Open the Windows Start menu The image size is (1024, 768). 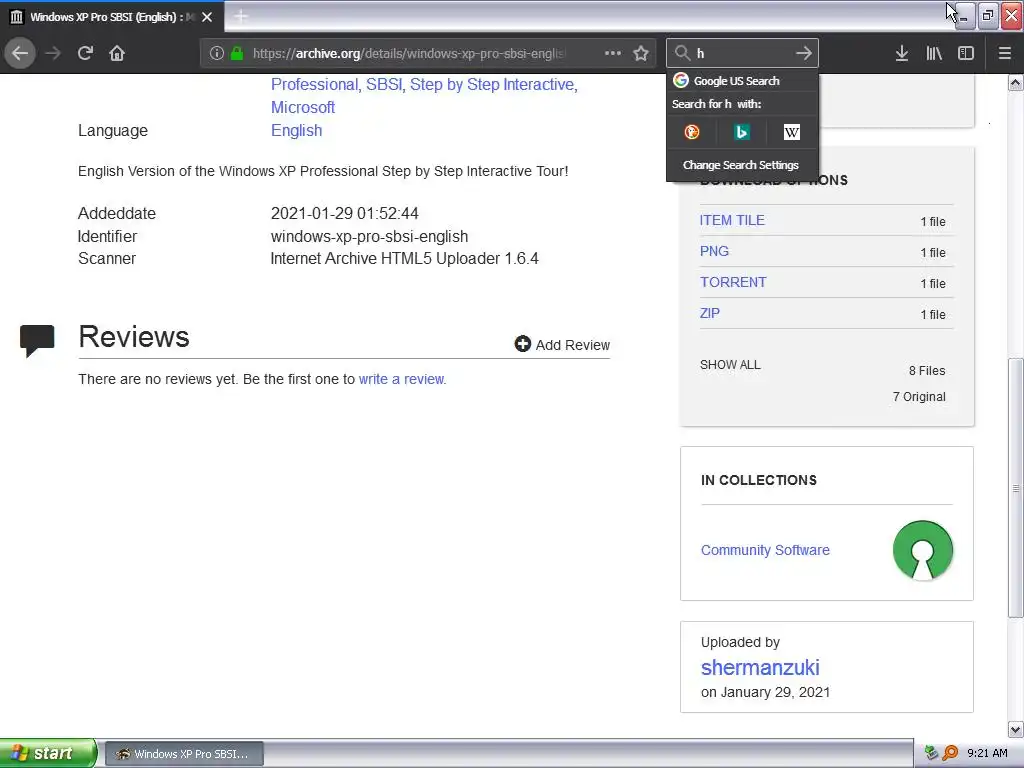click(x=48, y=753)
